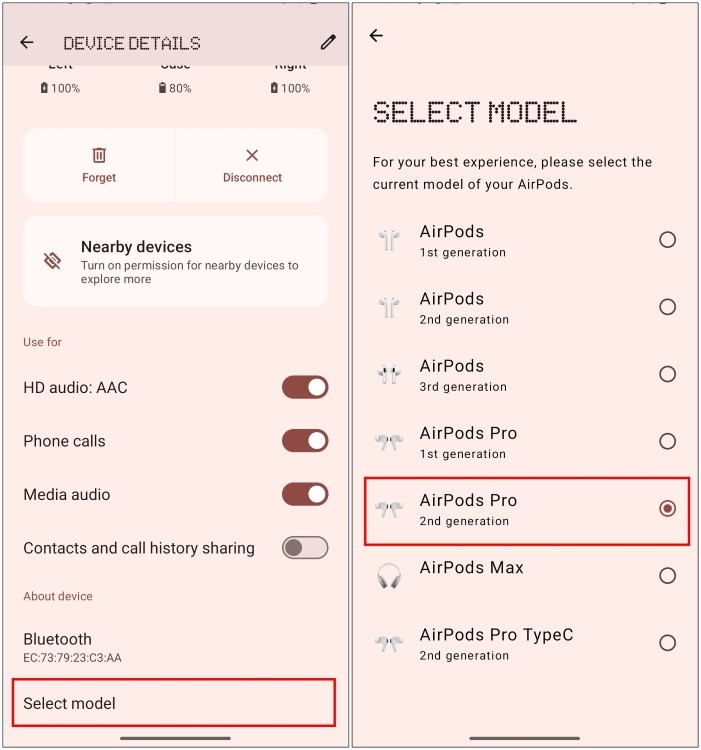Turn off HD audio: AAC toggle
This screenshot has width=701, height=750.
coord(305,387)
